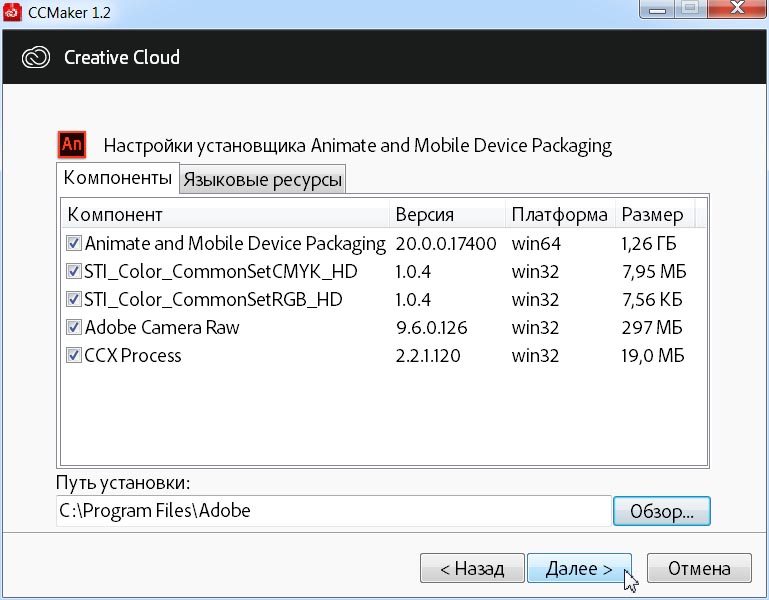769x600 pixels.
Task: Click version value 2.2.1.120
Action: 428,355
